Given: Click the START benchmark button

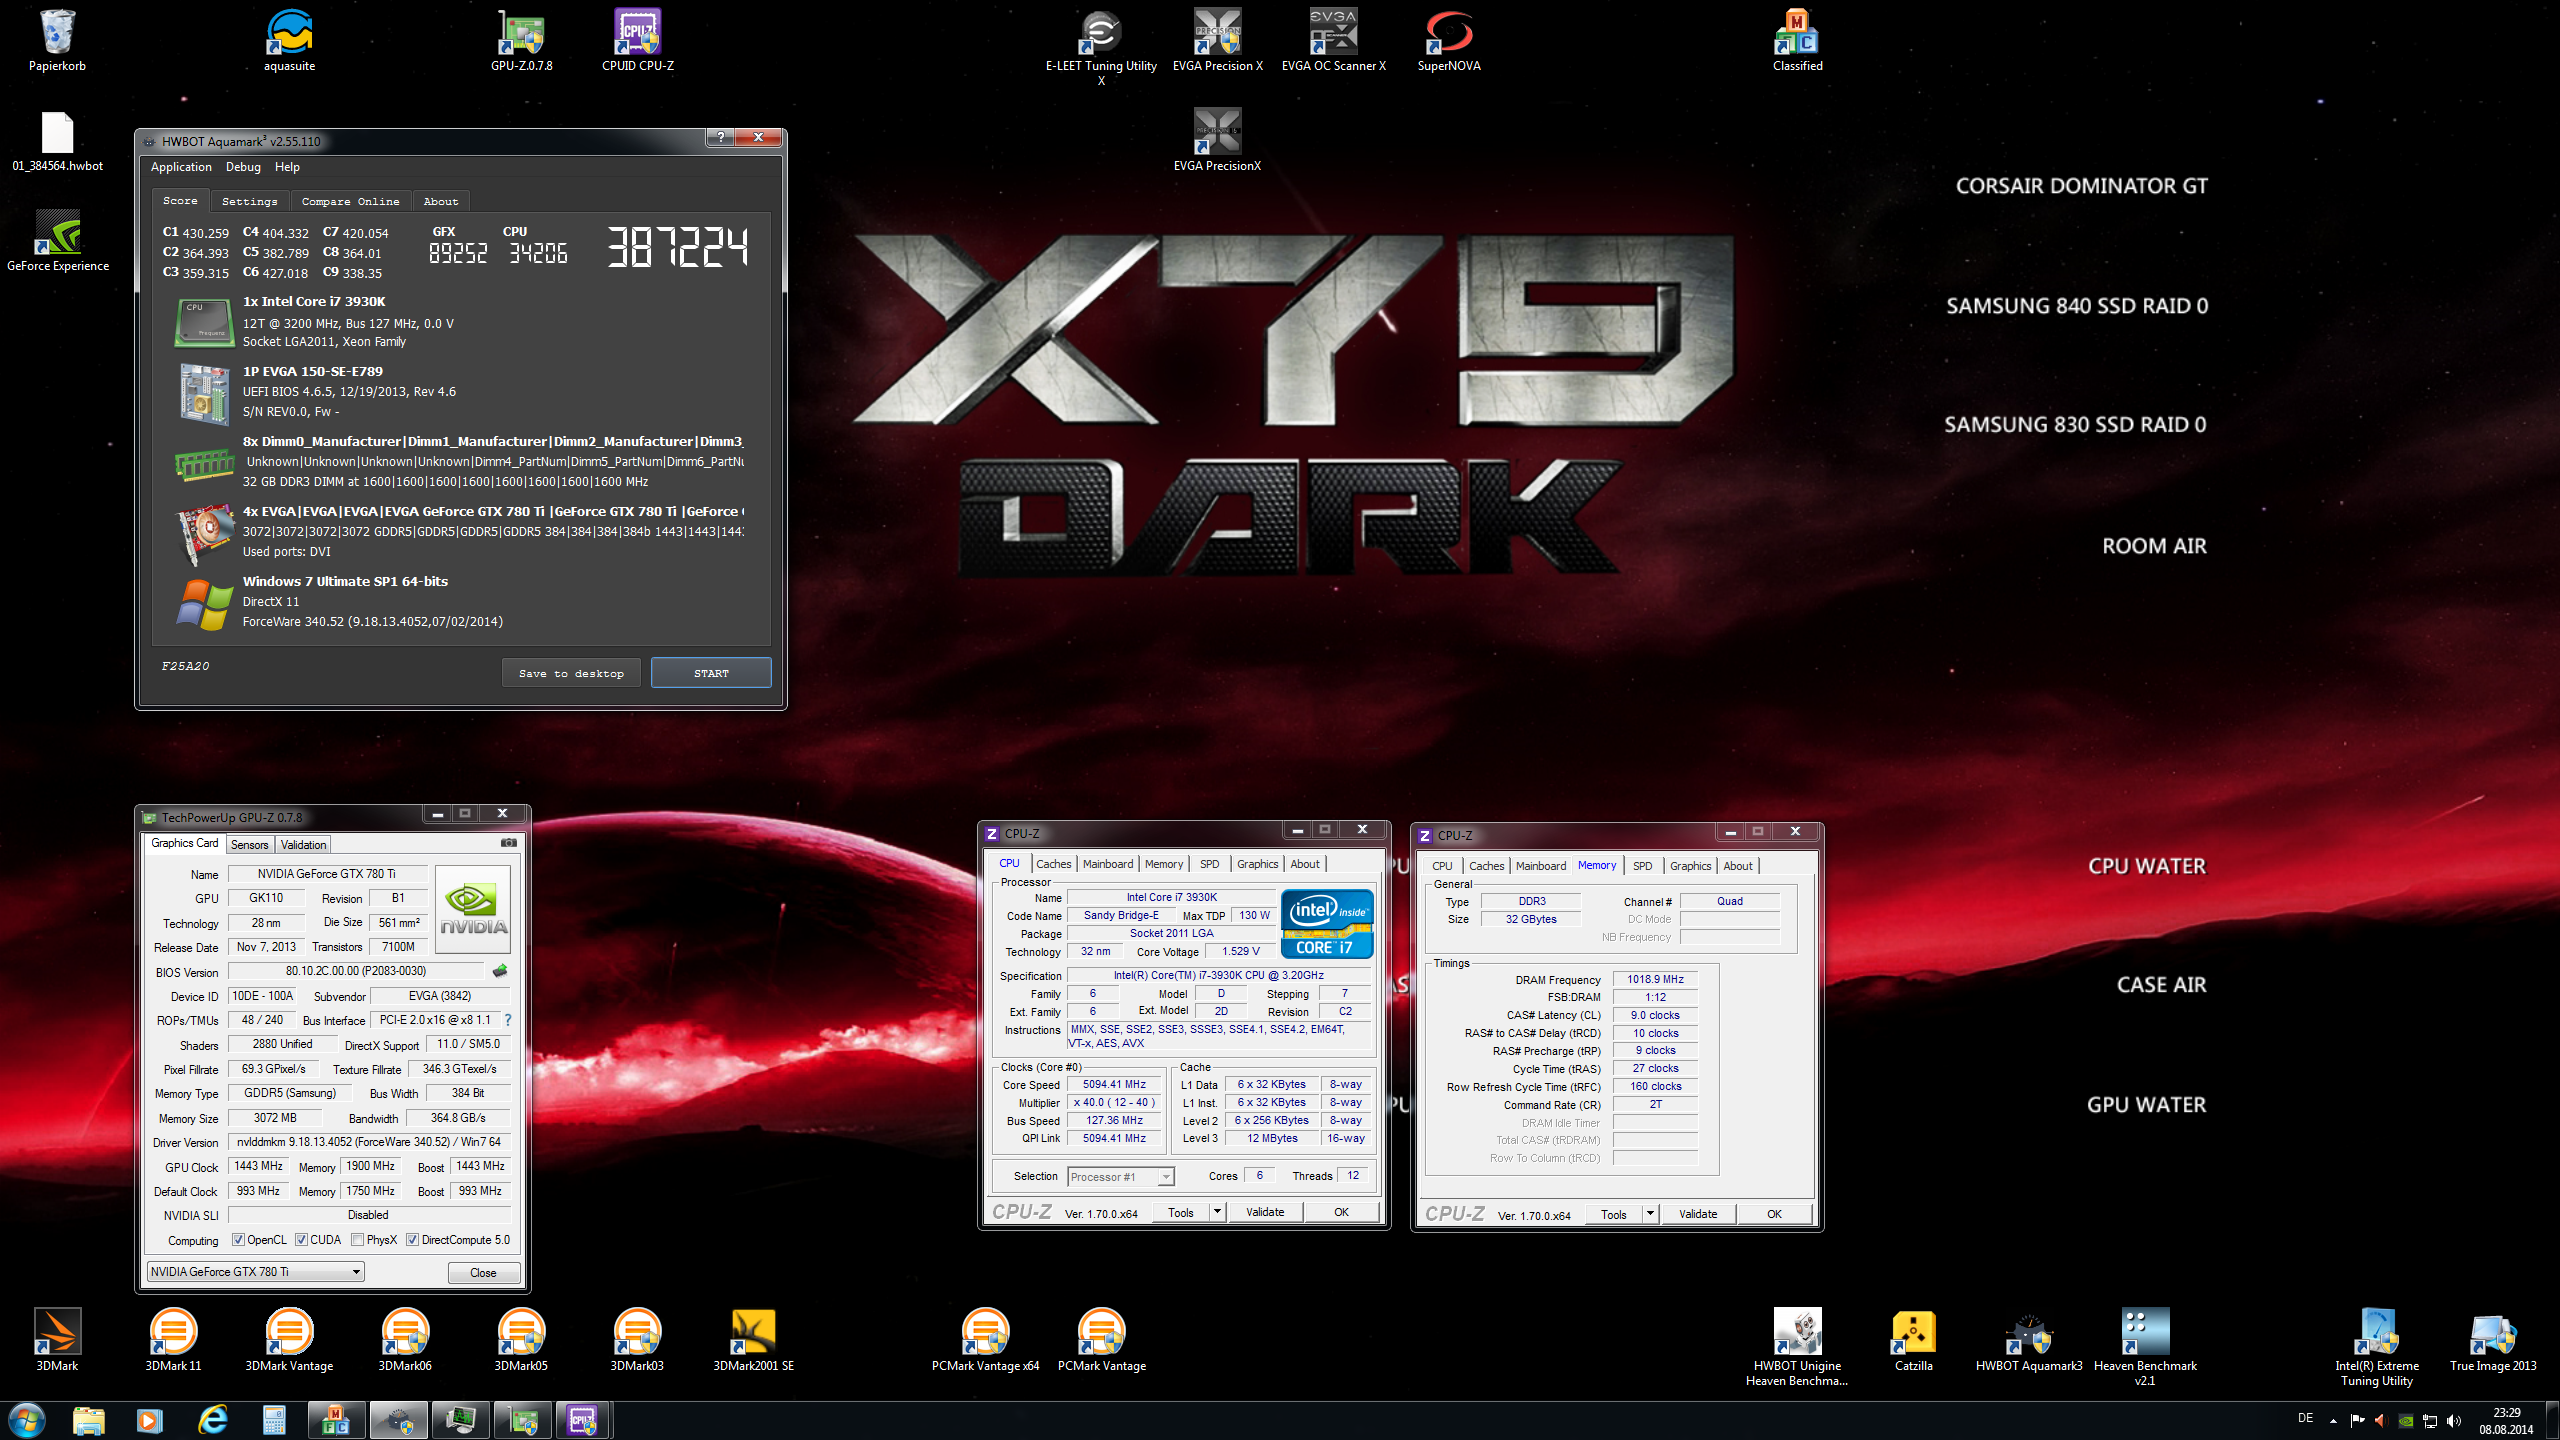Looking at the screenshot, I should [x=711, y=673].
